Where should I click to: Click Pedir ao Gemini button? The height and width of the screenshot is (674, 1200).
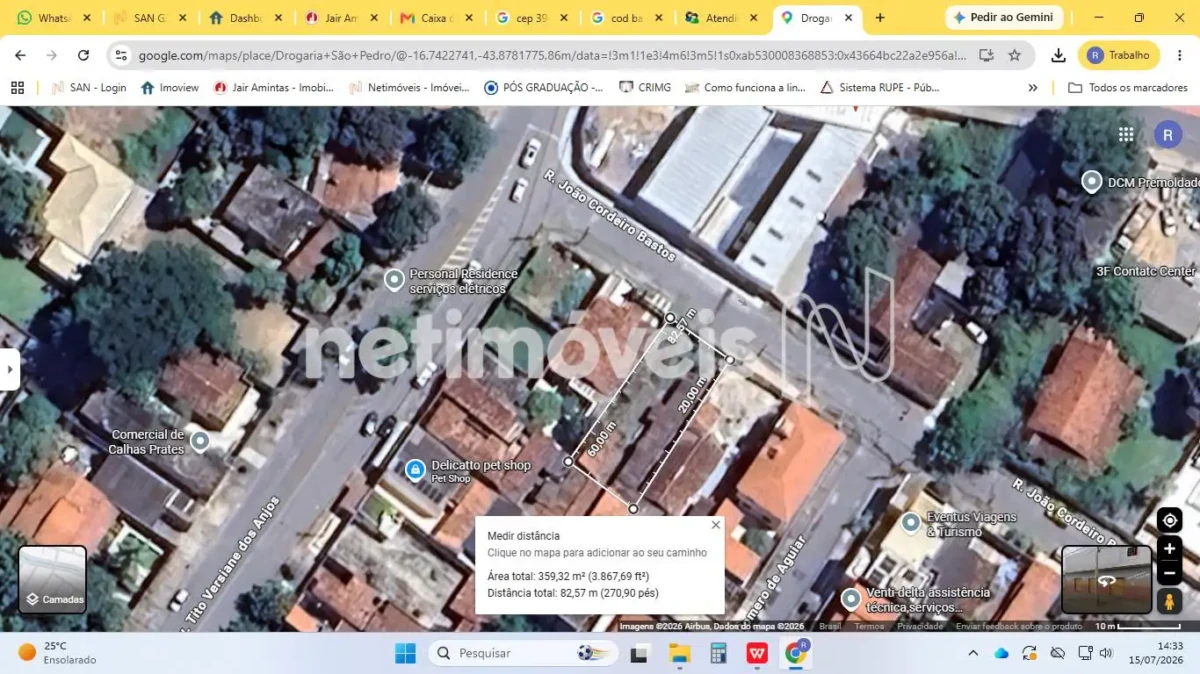(1003, 17)
